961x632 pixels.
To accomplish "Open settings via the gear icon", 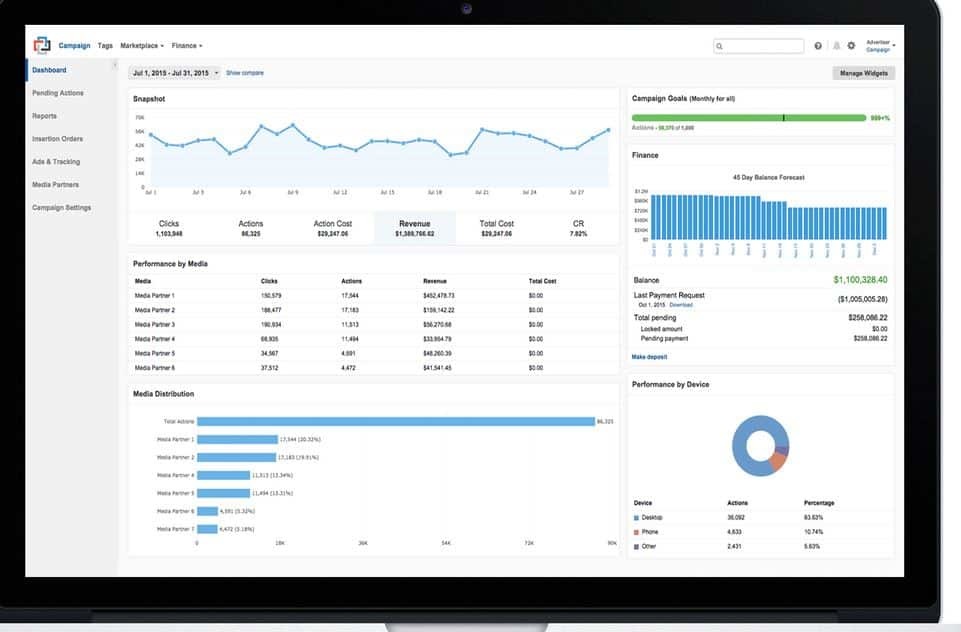I will (x=851, y=46).
